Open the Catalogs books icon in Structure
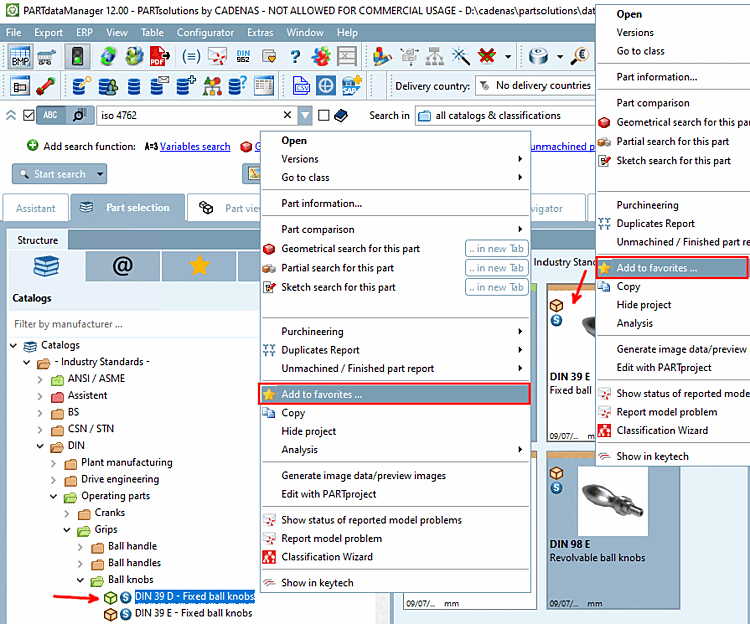 click(46, 266)
